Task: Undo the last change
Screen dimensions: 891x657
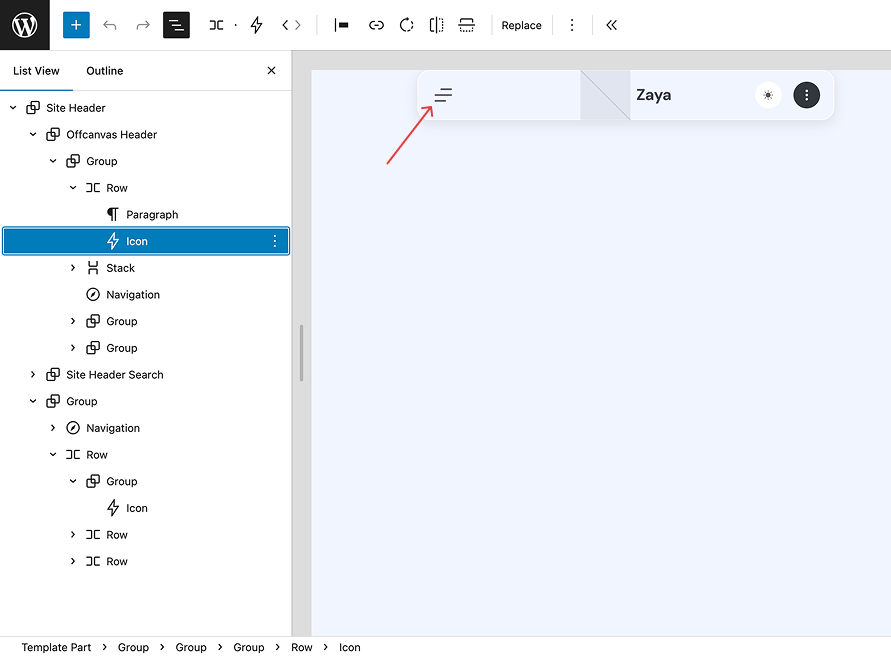Action: point(110,25)
